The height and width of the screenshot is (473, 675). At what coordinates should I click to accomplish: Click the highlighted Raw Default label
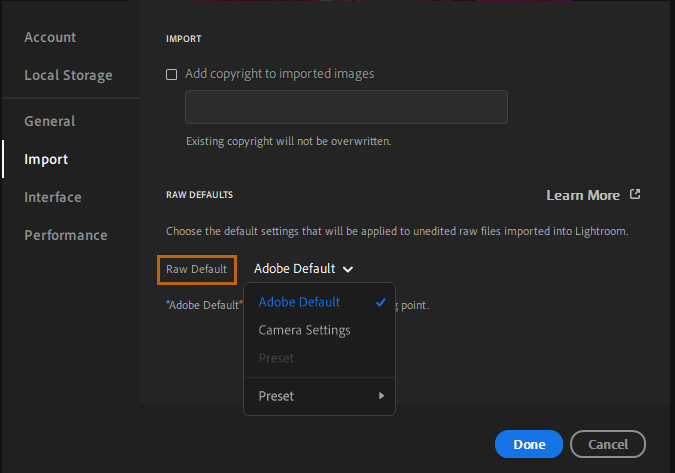click(x=197, y=269)
